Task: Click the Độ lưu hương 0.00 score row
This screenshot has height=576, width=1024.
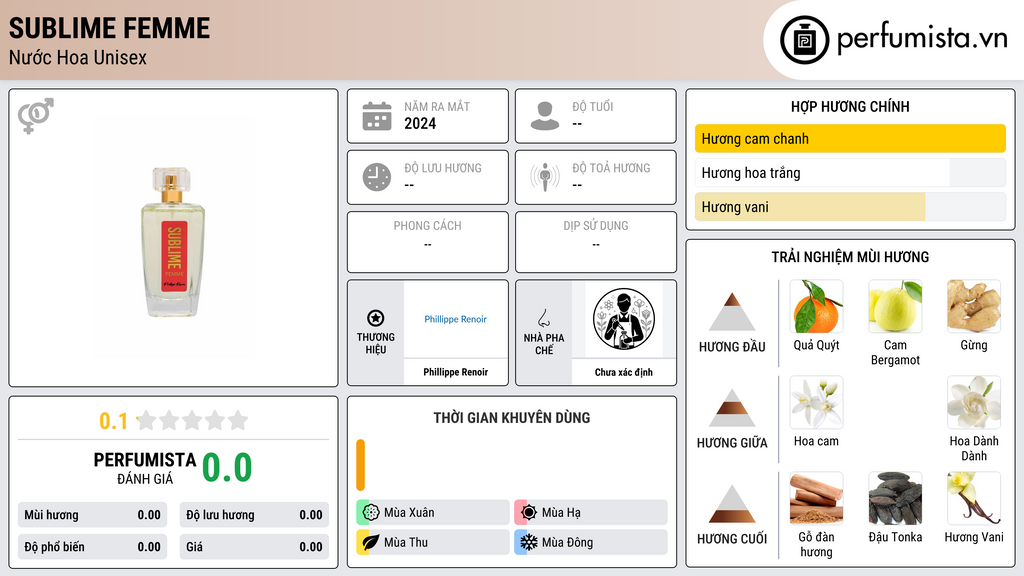Action: (x=254, y=515)
